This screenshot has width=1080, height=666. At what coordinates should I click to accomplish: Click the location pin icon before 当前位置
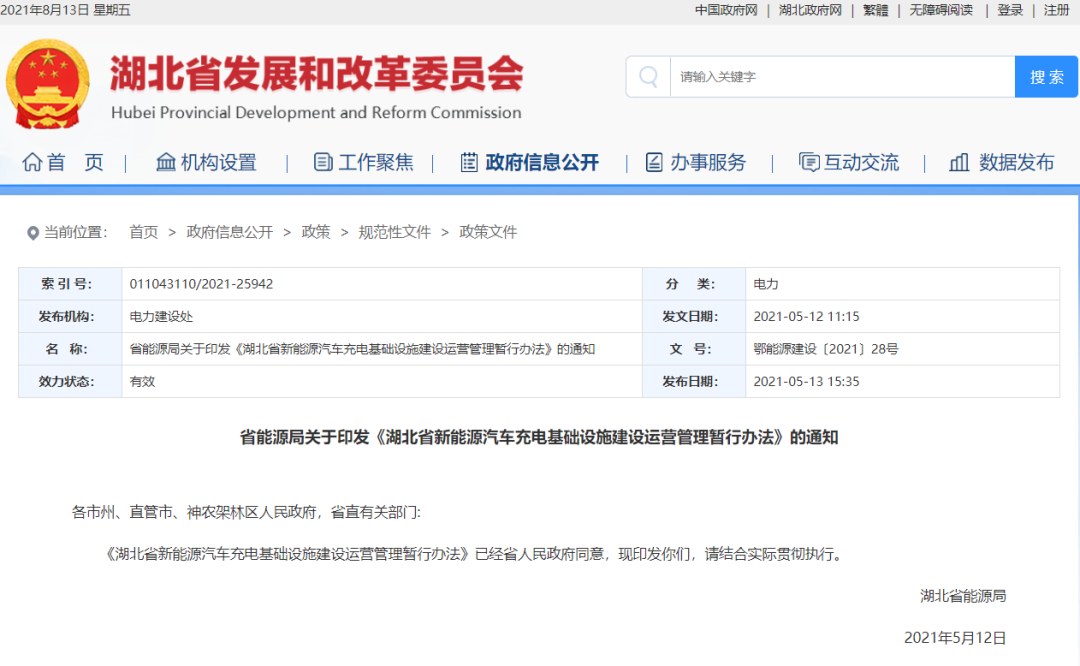[x=32, y=233]
